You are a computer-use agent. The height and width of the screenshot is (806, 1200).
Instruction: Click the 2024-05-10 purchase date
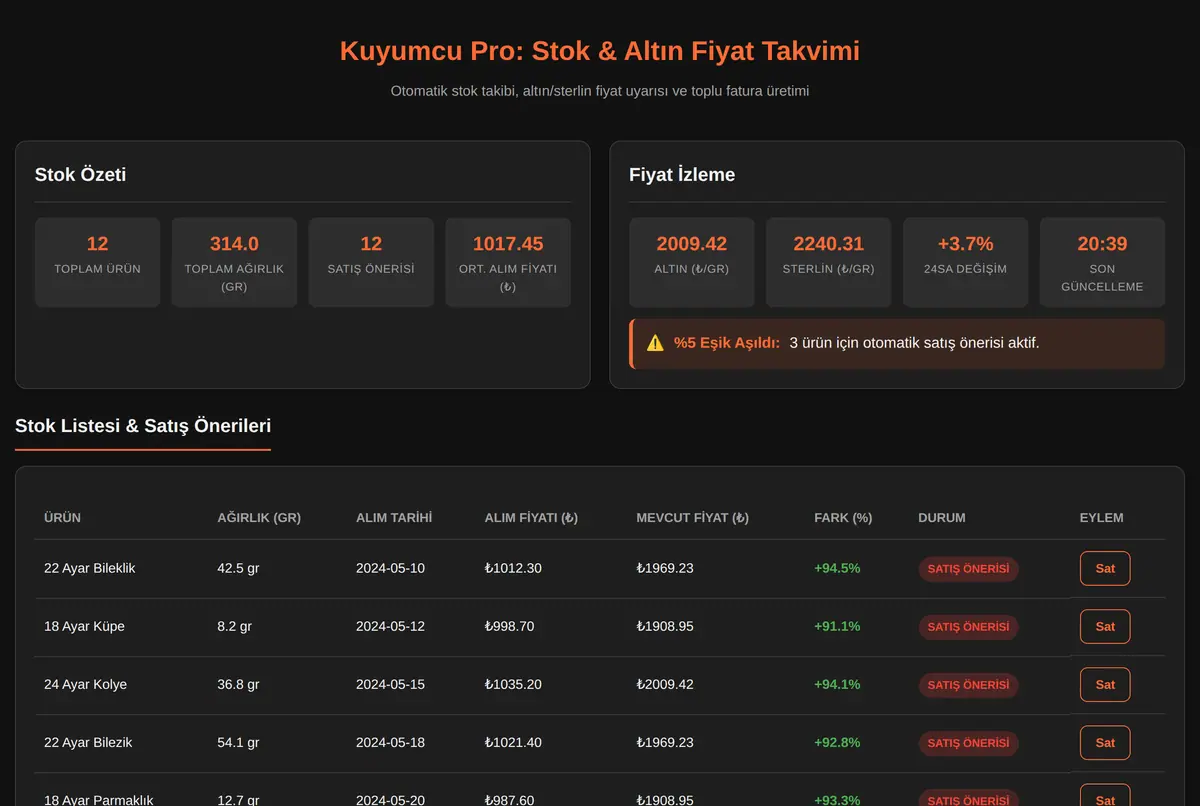(390, 568)
